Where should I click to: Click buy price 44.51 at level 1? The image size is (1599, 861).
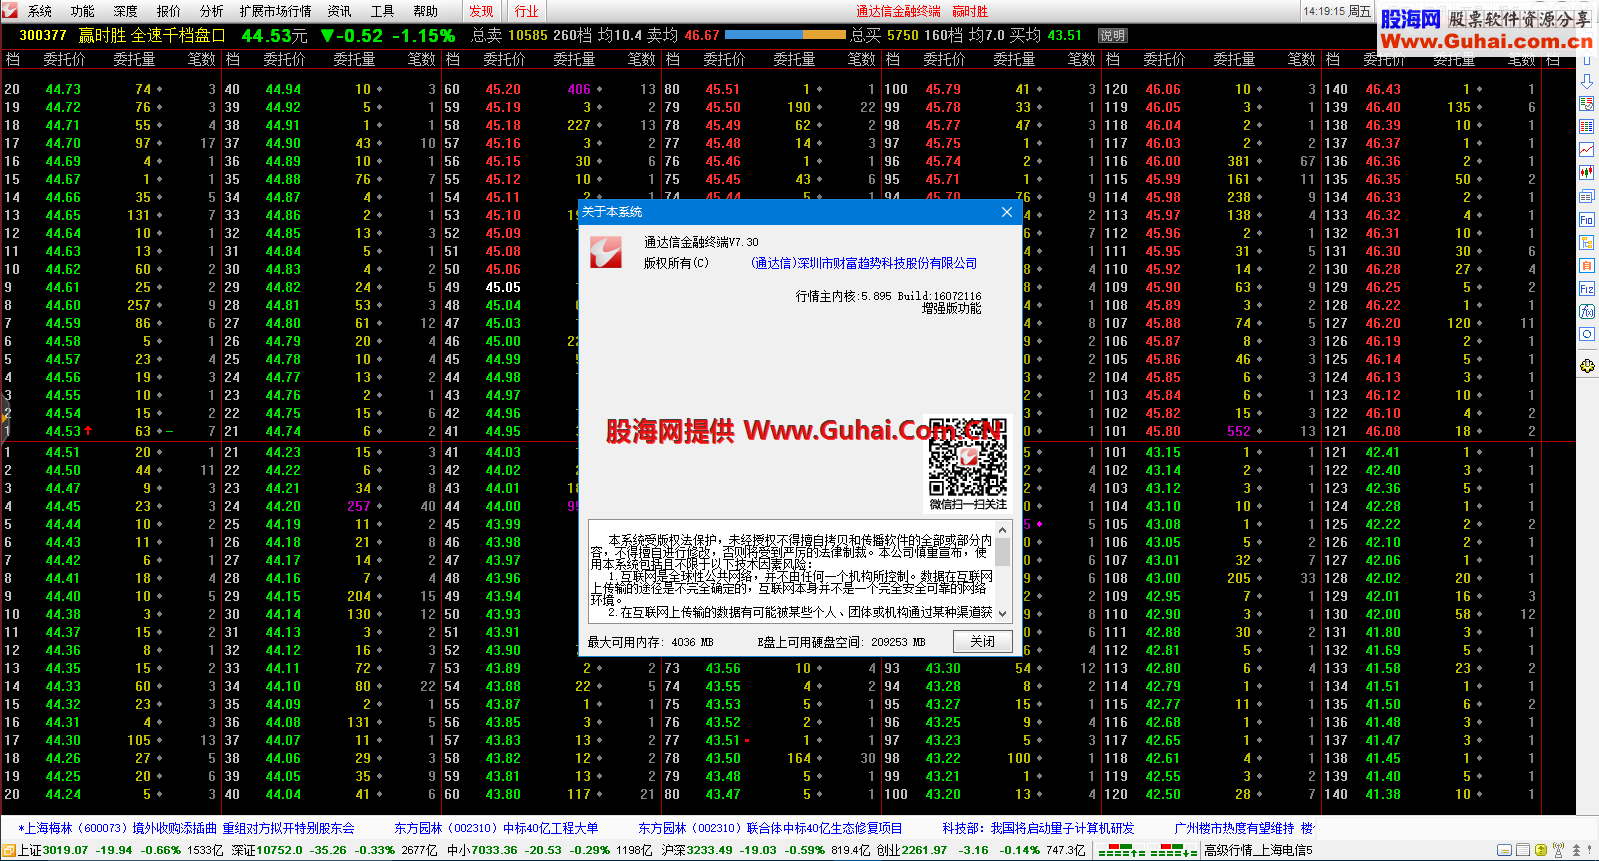[x=63, y=452]
